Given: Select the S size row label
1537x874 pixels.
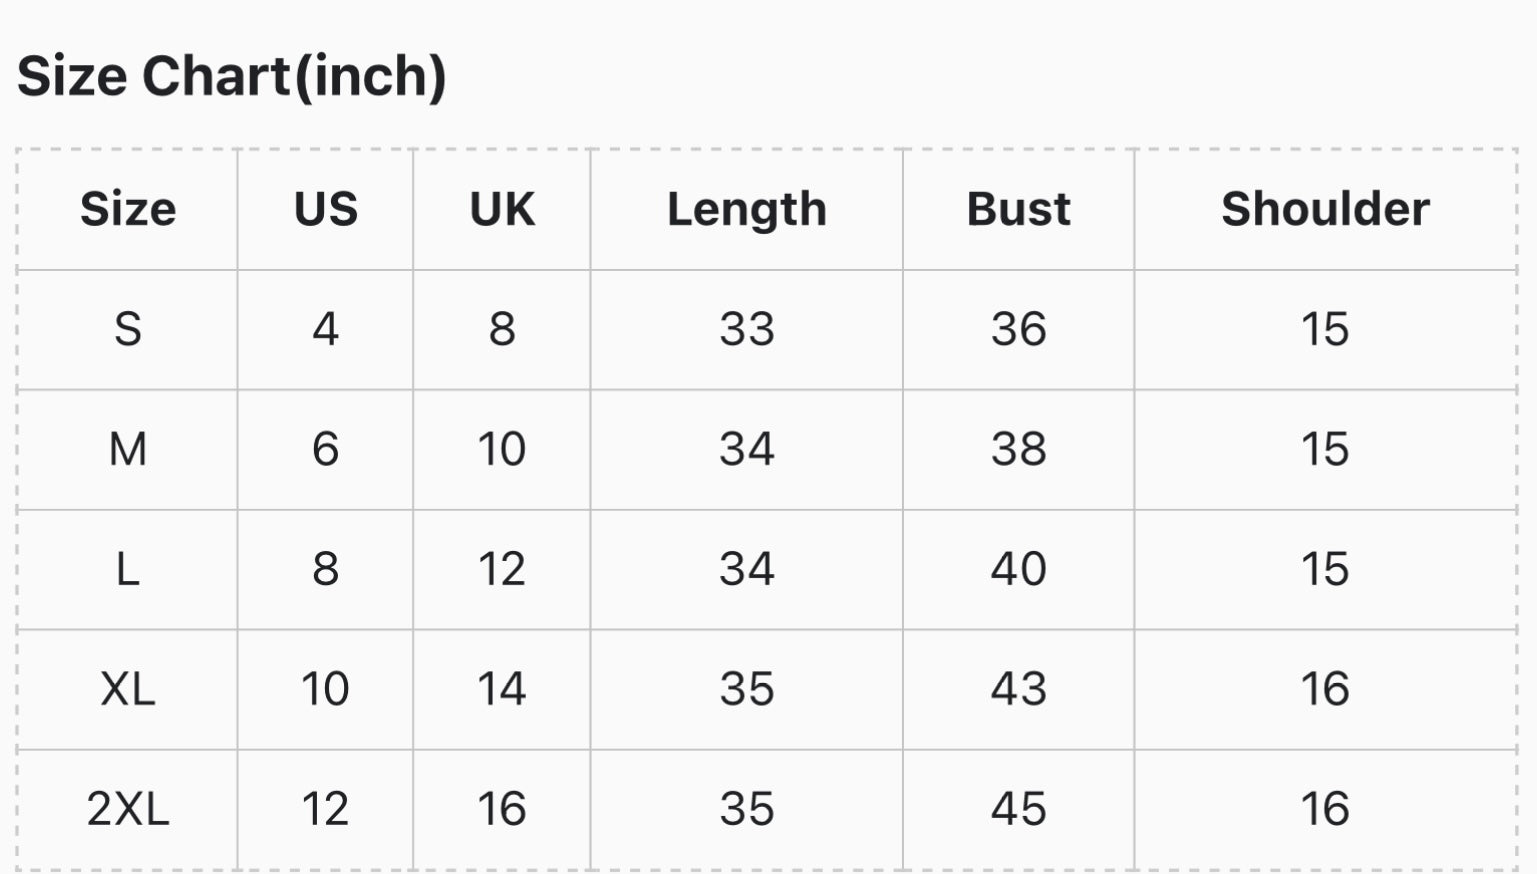Looking at the screenshot, I should coord(128,329).
